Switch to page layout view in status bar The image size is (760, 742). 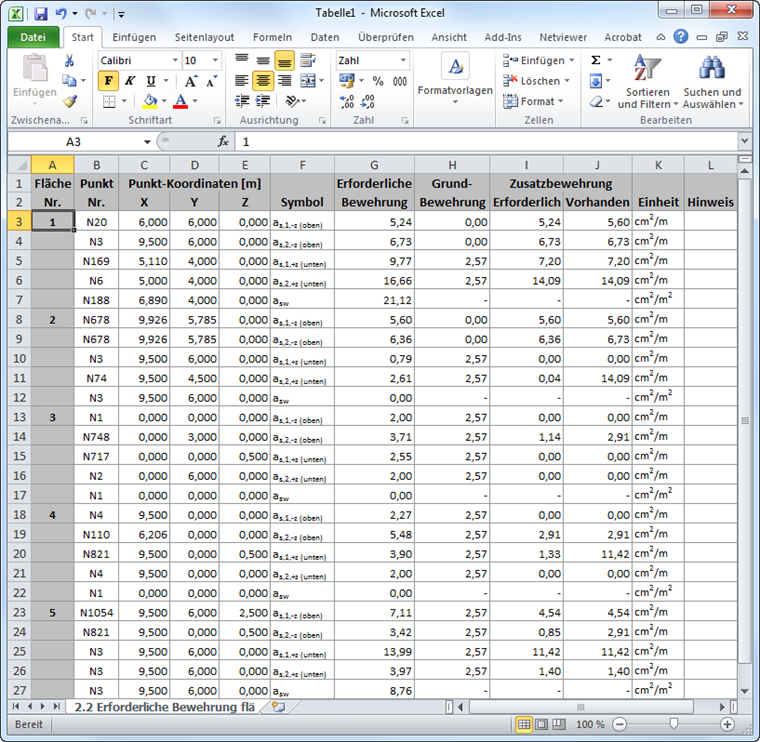tap(541, 724)
